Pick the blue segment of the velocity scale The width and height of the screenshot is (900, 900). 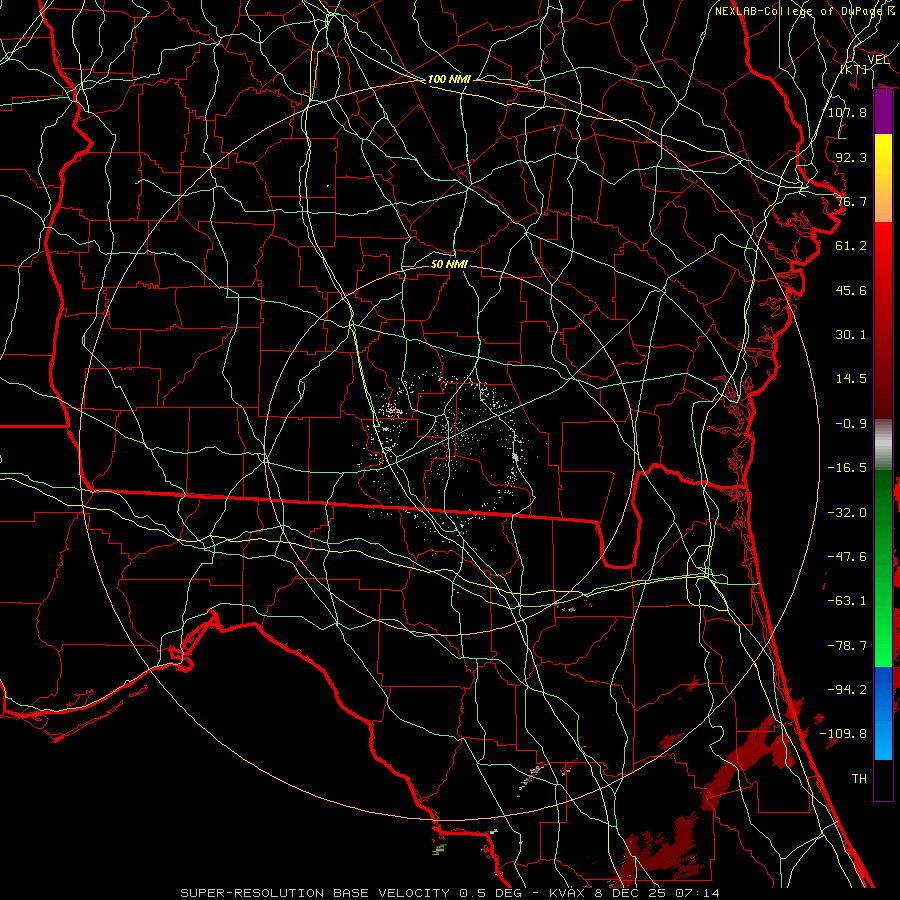tap(883, 713)
